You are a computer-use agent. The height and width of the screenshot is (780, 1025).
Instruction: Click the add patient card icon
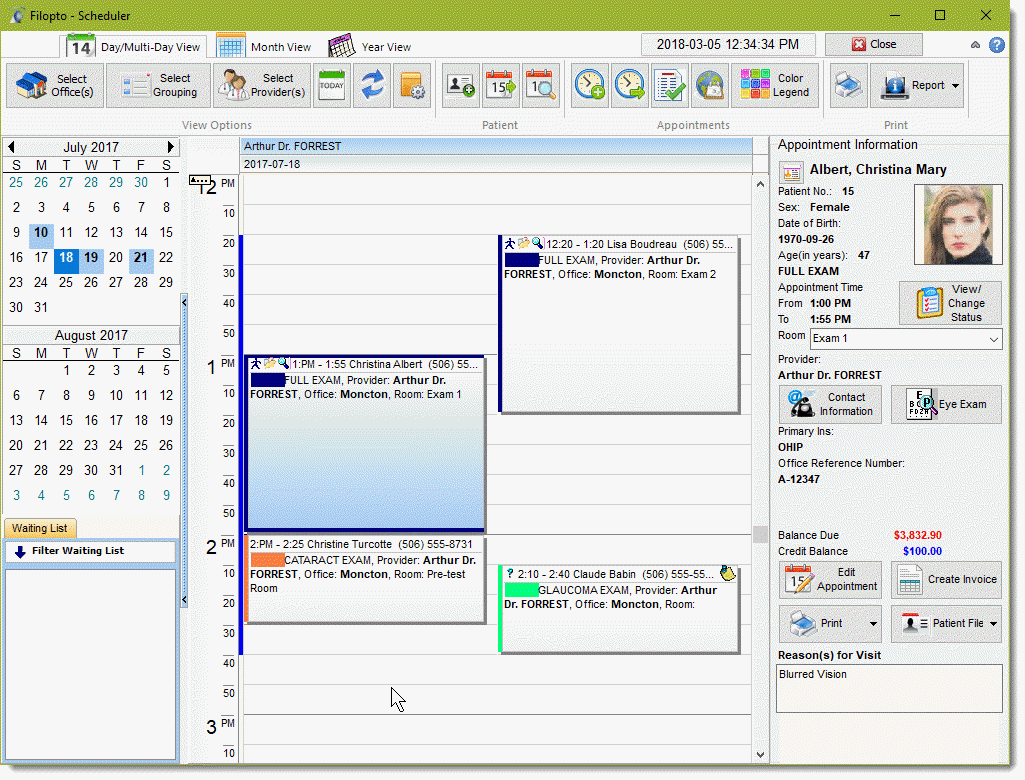pos(461,86)
